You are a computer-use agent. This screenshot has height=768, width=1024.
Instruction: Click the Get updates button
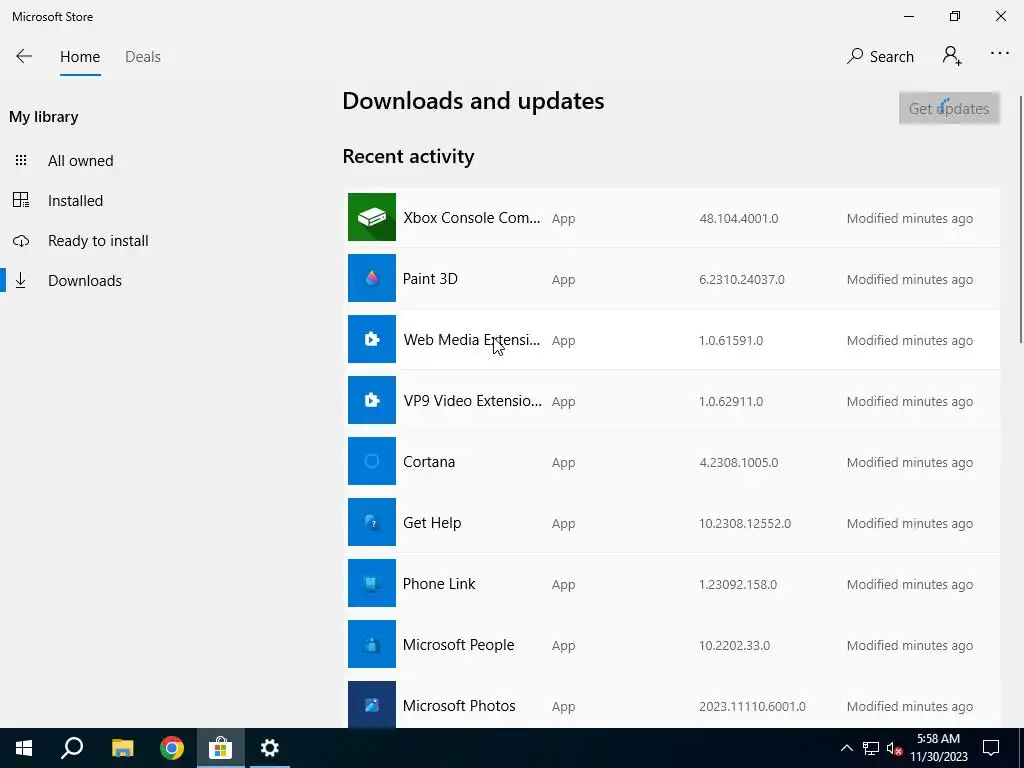click(949, 108)
